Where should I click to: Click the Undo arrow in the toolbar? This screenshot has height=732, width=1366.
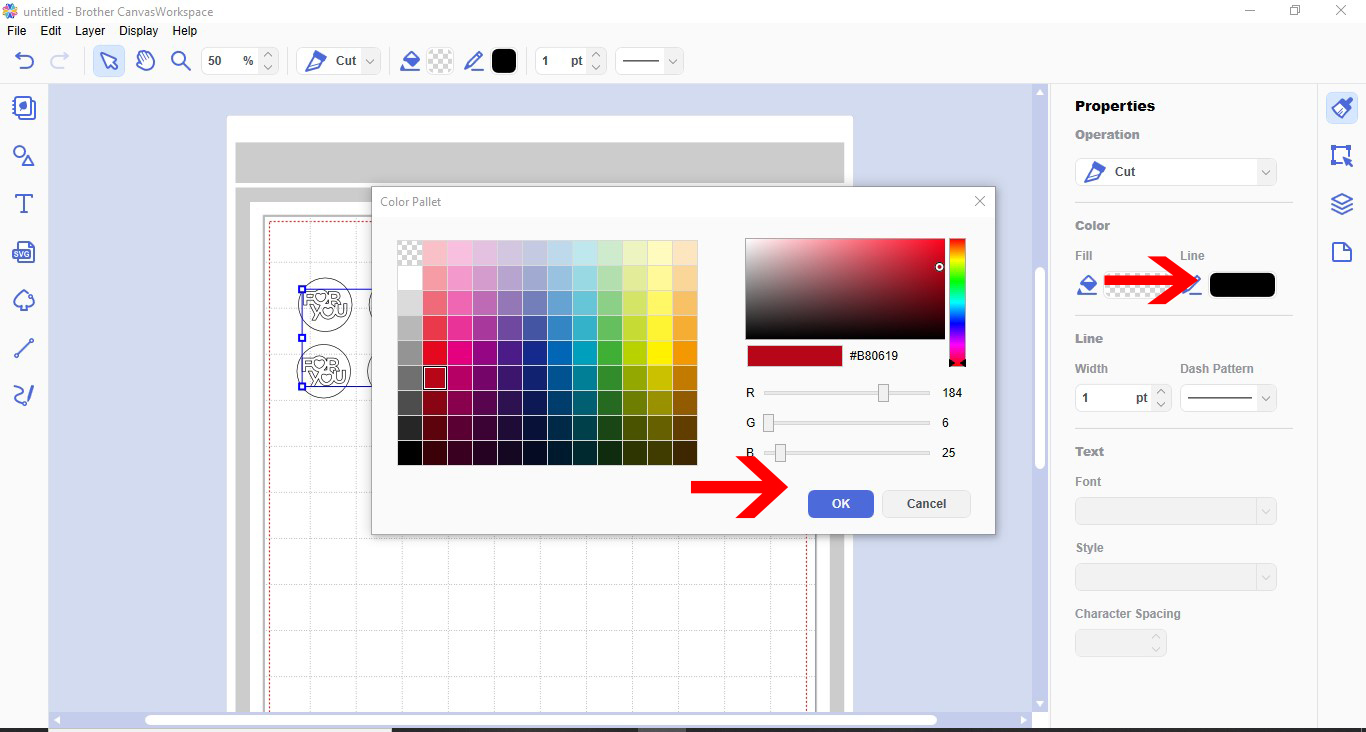point(25,61)
